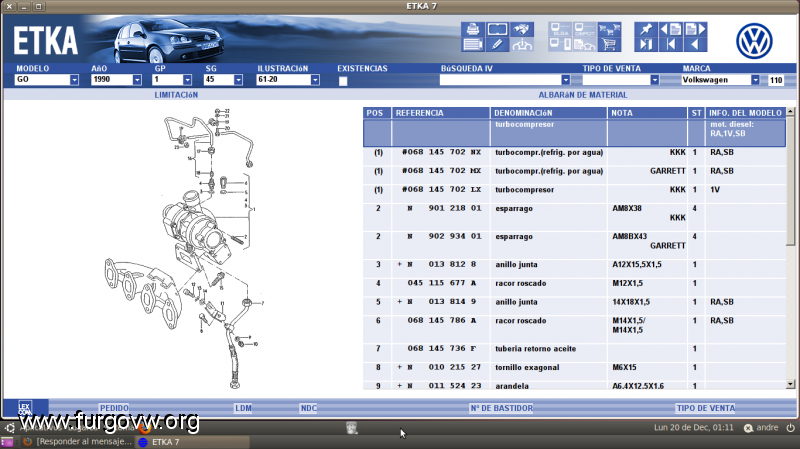
Task: Switch to the Limitación tab
Action: pos(176,95)
